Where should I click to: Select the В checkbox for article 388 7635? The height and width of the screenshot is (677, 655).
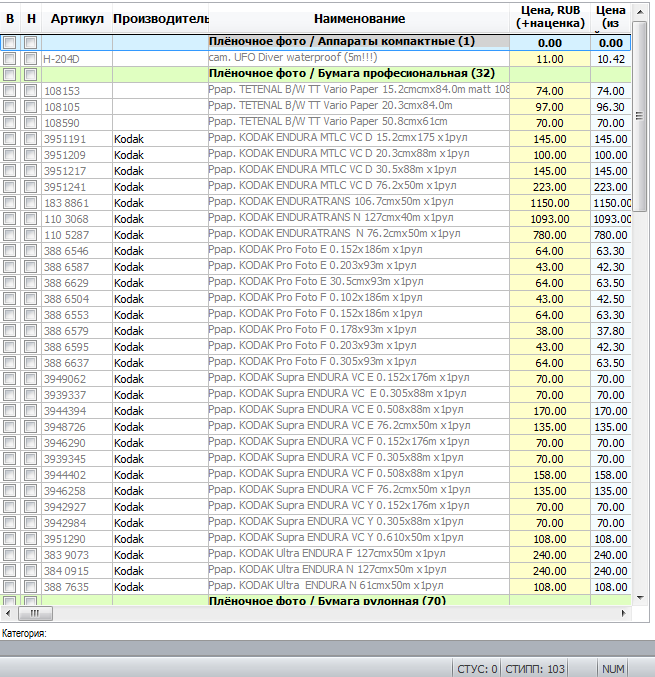tap(9, 586)
